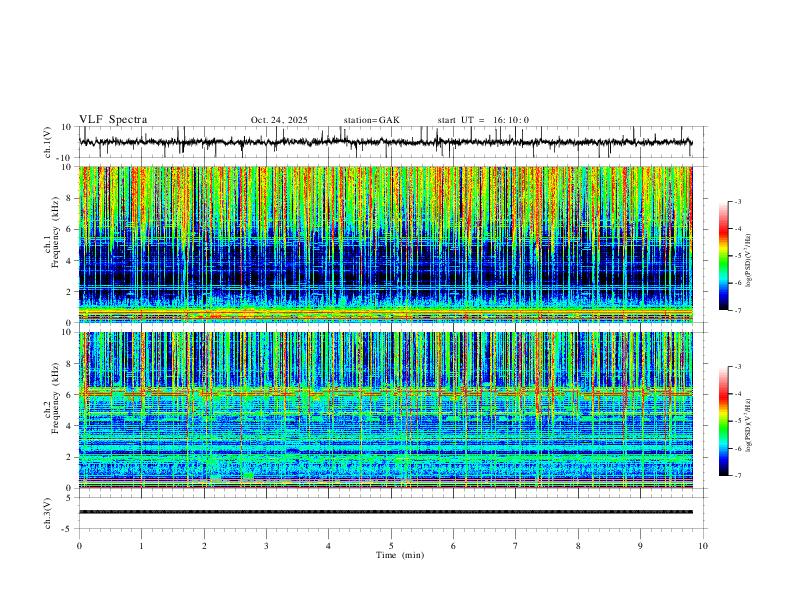Click the 5 minute tick label on time axis
This screenshot has width=792, height=612.
391,546
